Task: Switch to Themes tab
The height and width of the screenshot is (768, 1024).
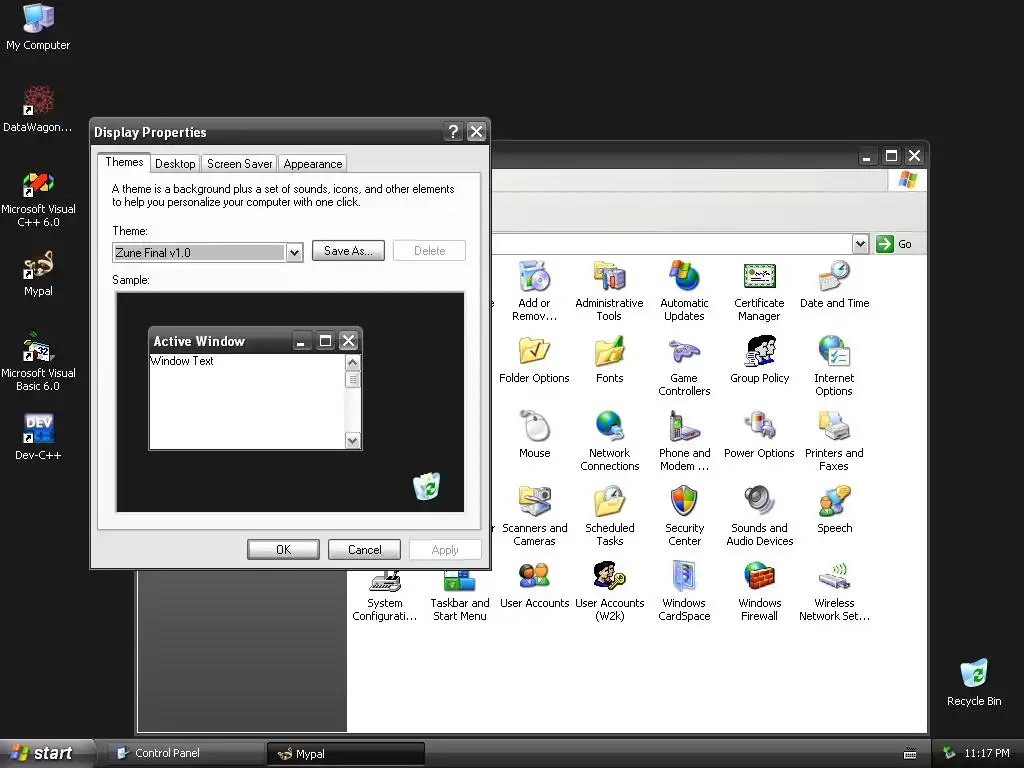Action: pos(124,162)
